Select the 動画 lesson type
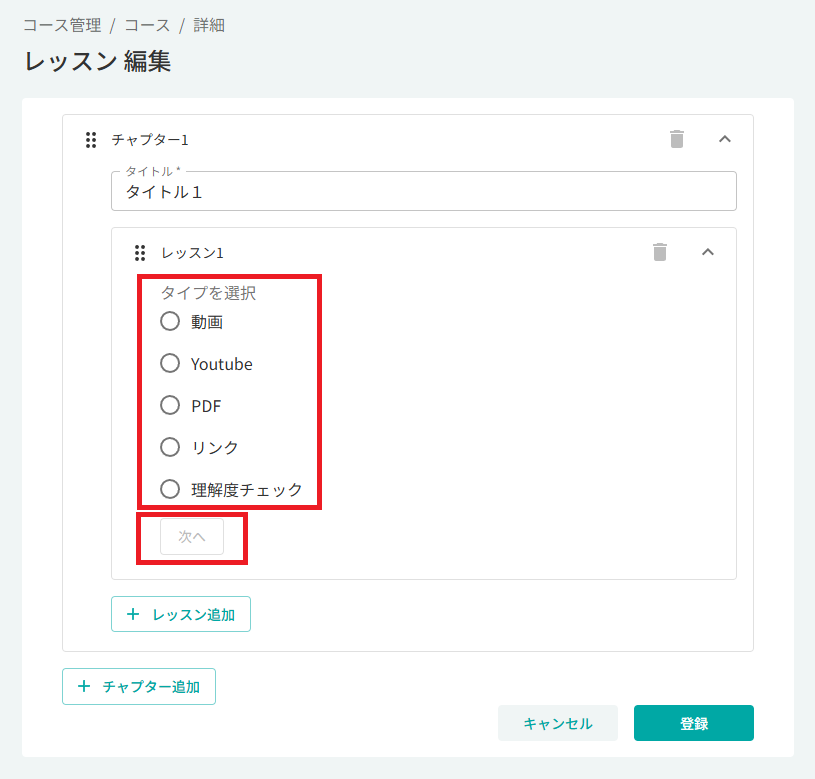This screenshot has height=779, width=815. click(x=170, y=322)
